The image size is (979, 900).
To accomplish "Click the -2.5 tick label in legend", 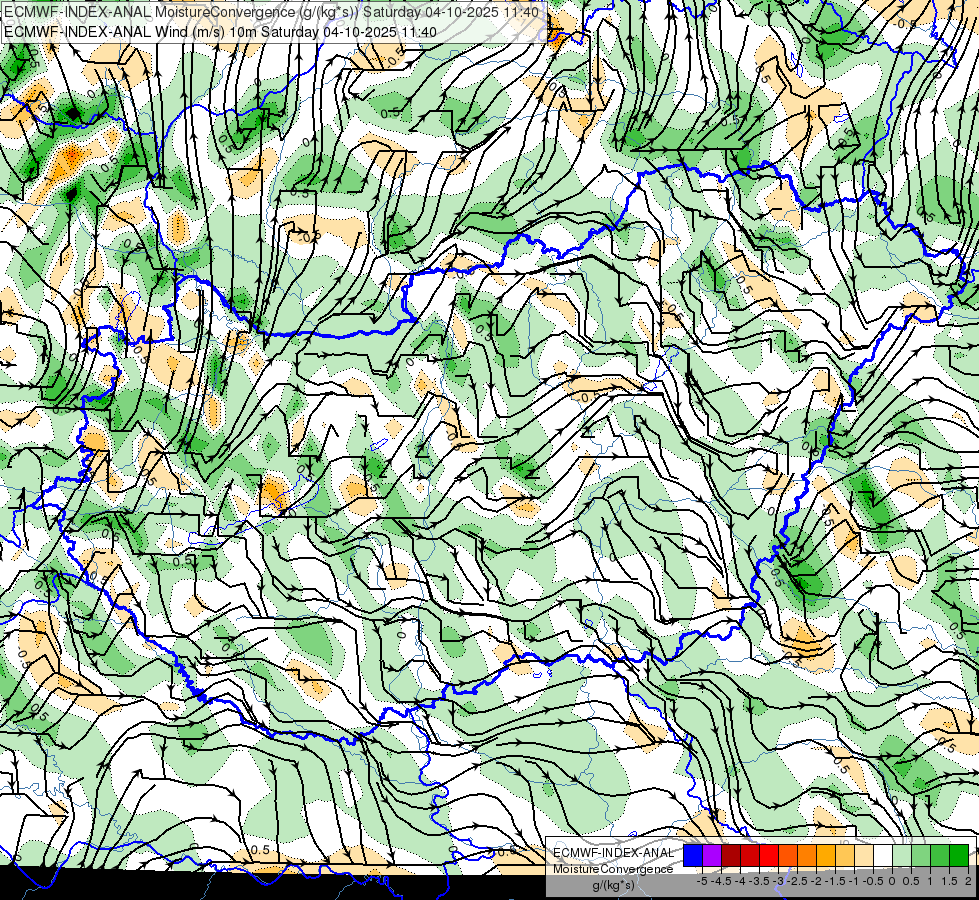I will tap(799, 881).
